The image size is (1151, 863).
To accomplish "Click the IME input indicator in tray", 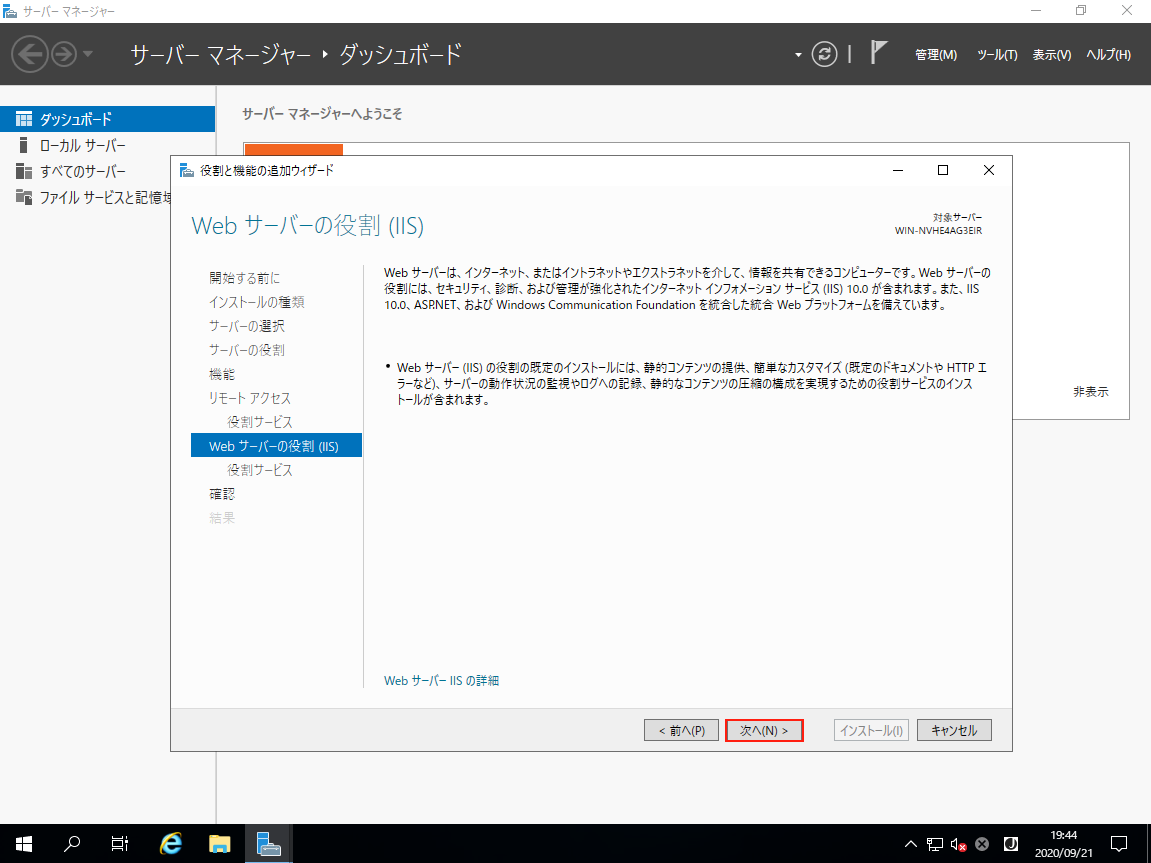I will (x=1010, y=844).
